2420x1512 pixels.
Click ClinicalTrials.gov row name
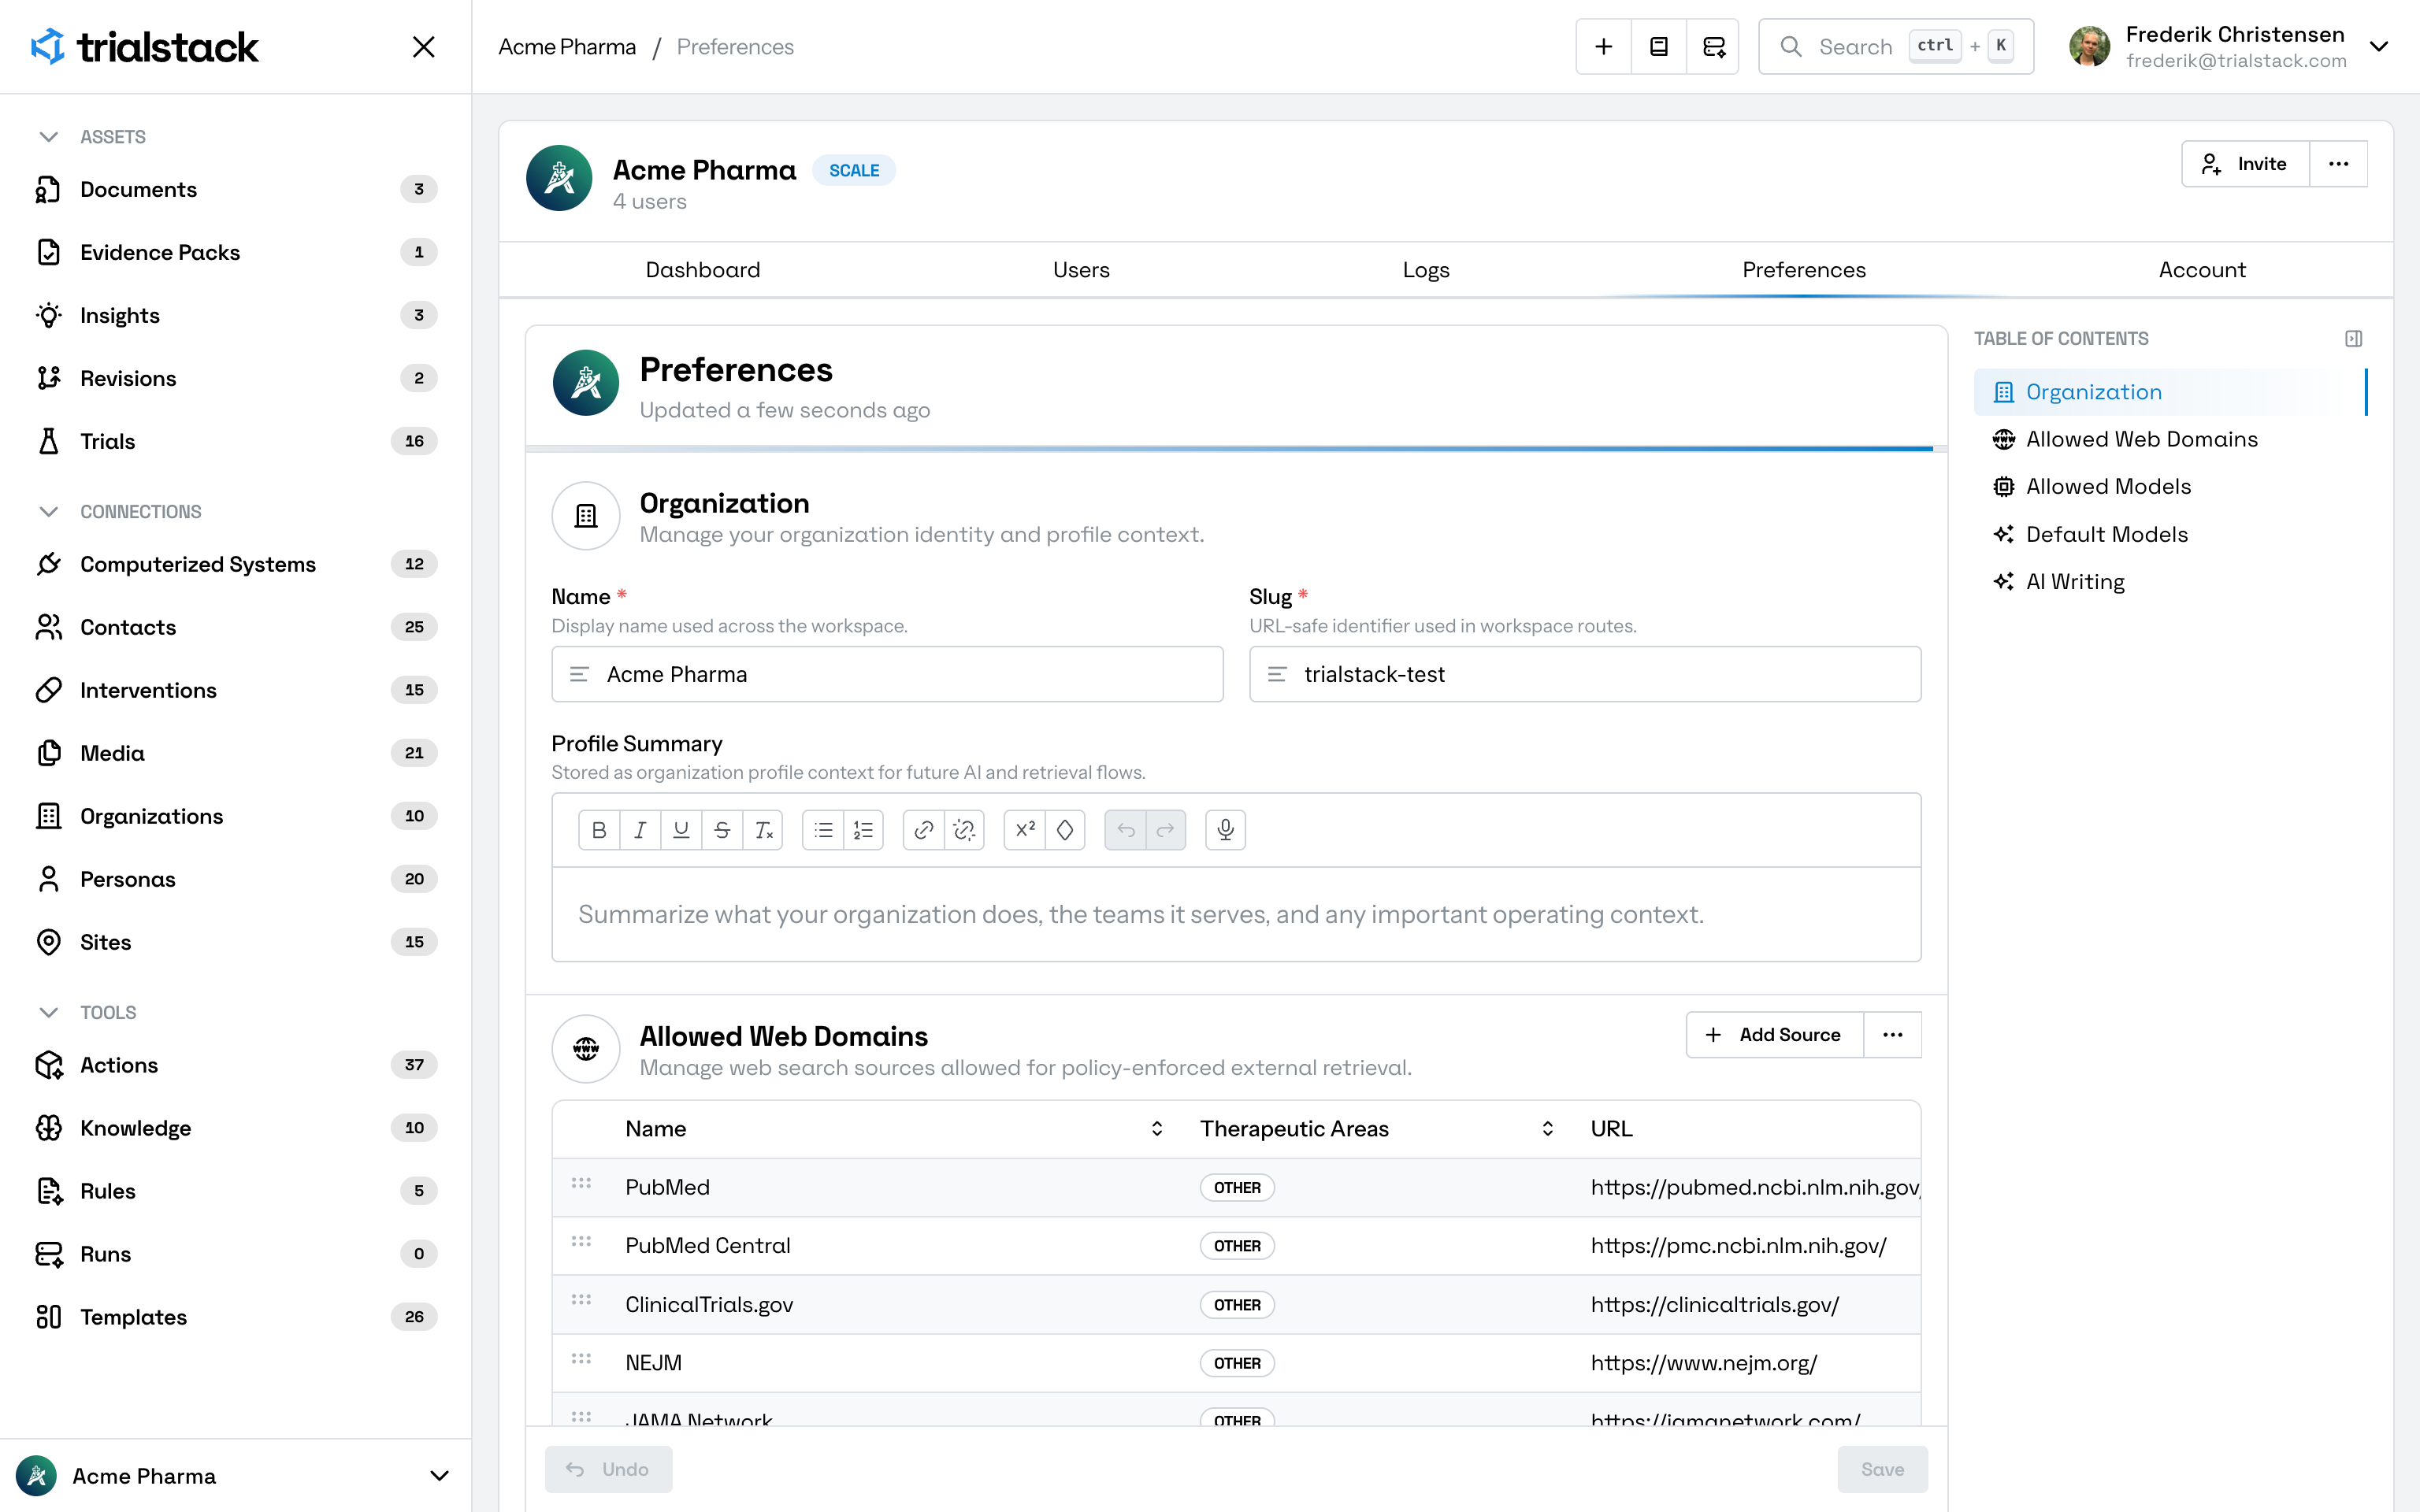click(x=709, y=1305)
